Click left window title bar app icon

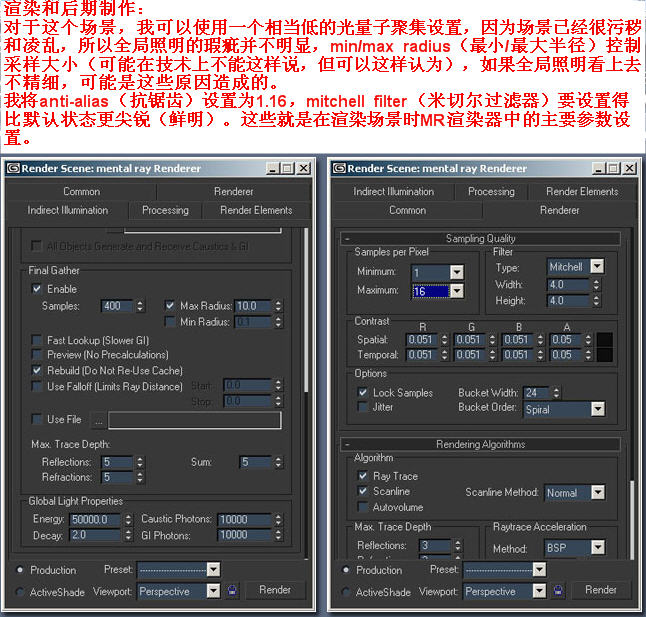[13, 168]
